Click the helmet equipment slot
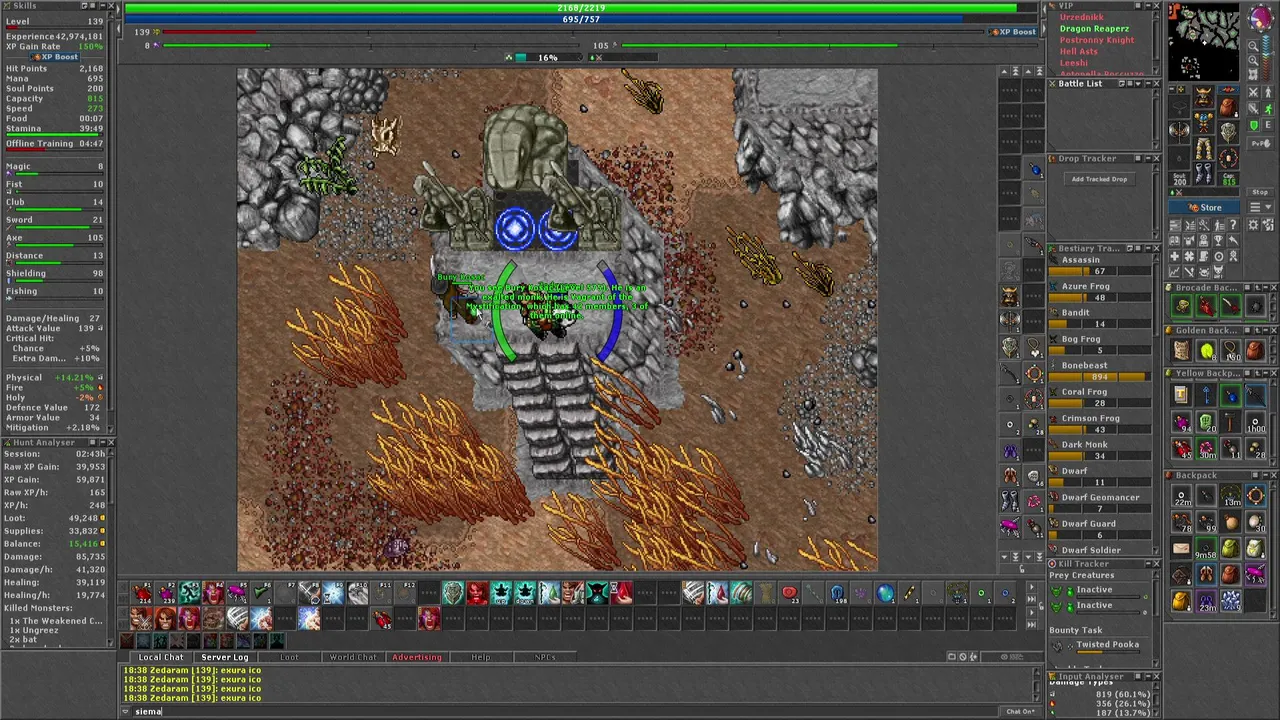Screen dimensions: 1280x720 point(1204,96)
